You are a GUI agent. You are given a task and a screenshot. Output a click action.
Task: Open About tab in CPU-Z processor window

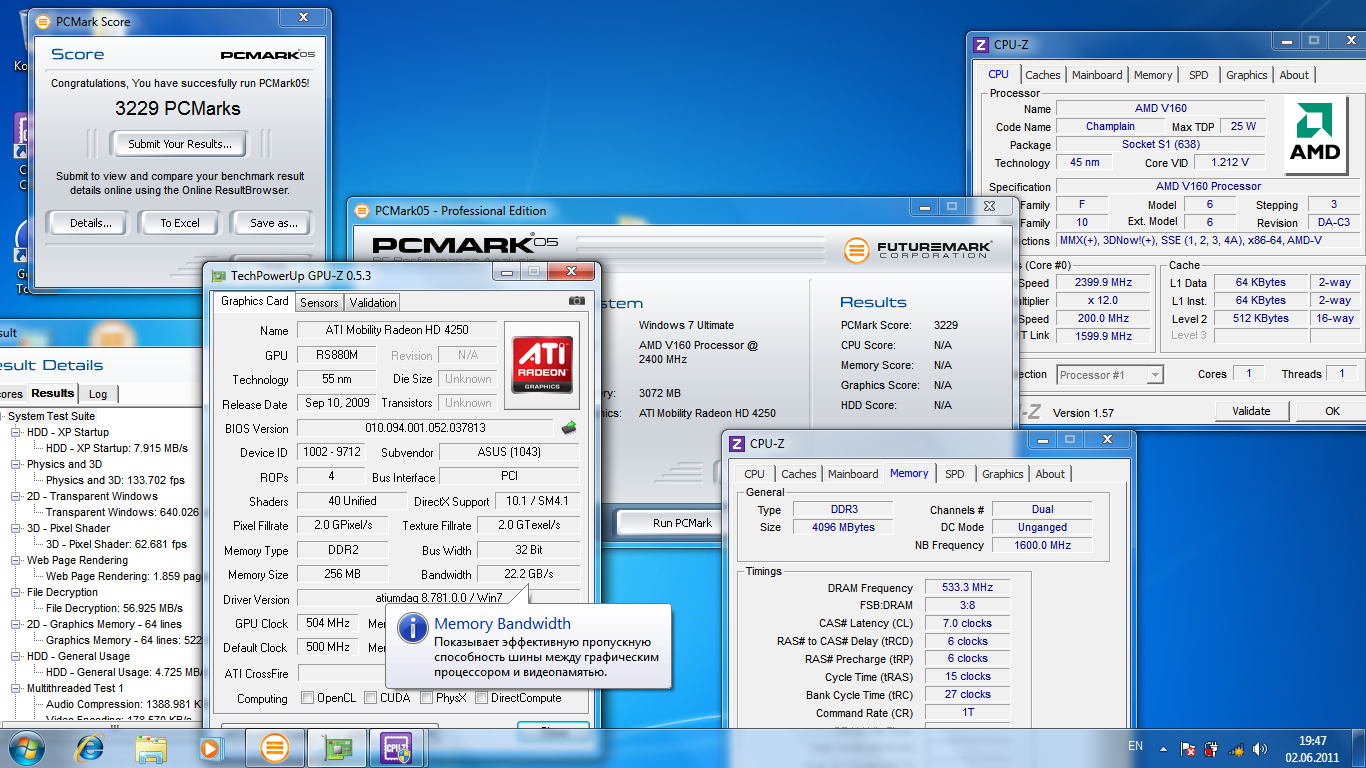1294,75
